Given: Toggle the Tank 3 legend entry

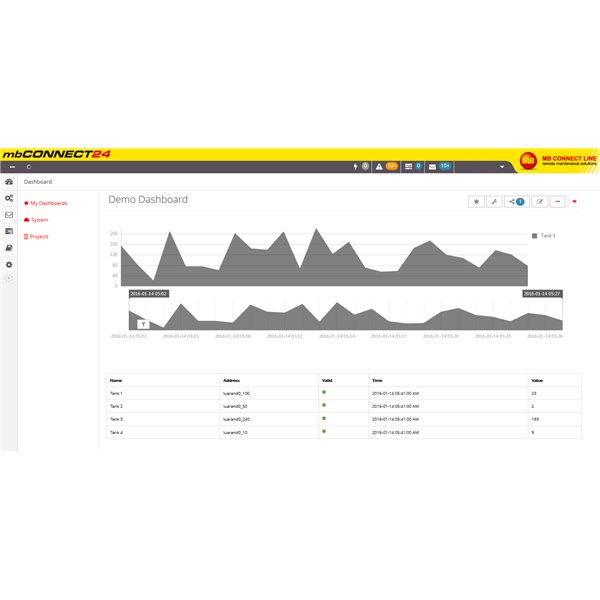Looking at the screenshot, I should 545,235.
